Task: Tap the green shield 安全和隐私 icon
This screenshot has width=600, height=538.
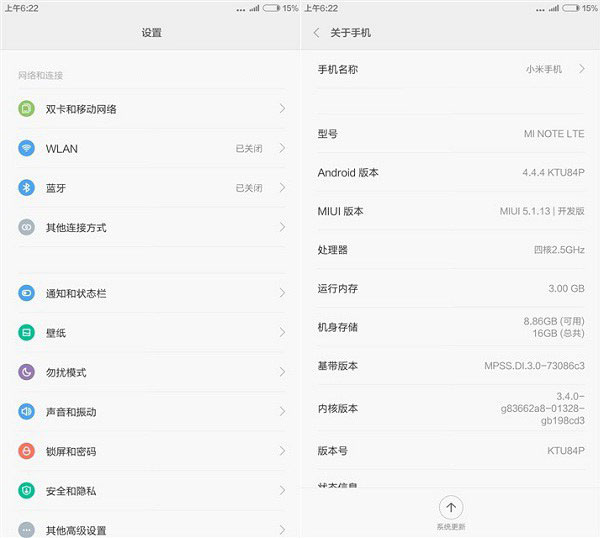Action: (x=26, y=490)
